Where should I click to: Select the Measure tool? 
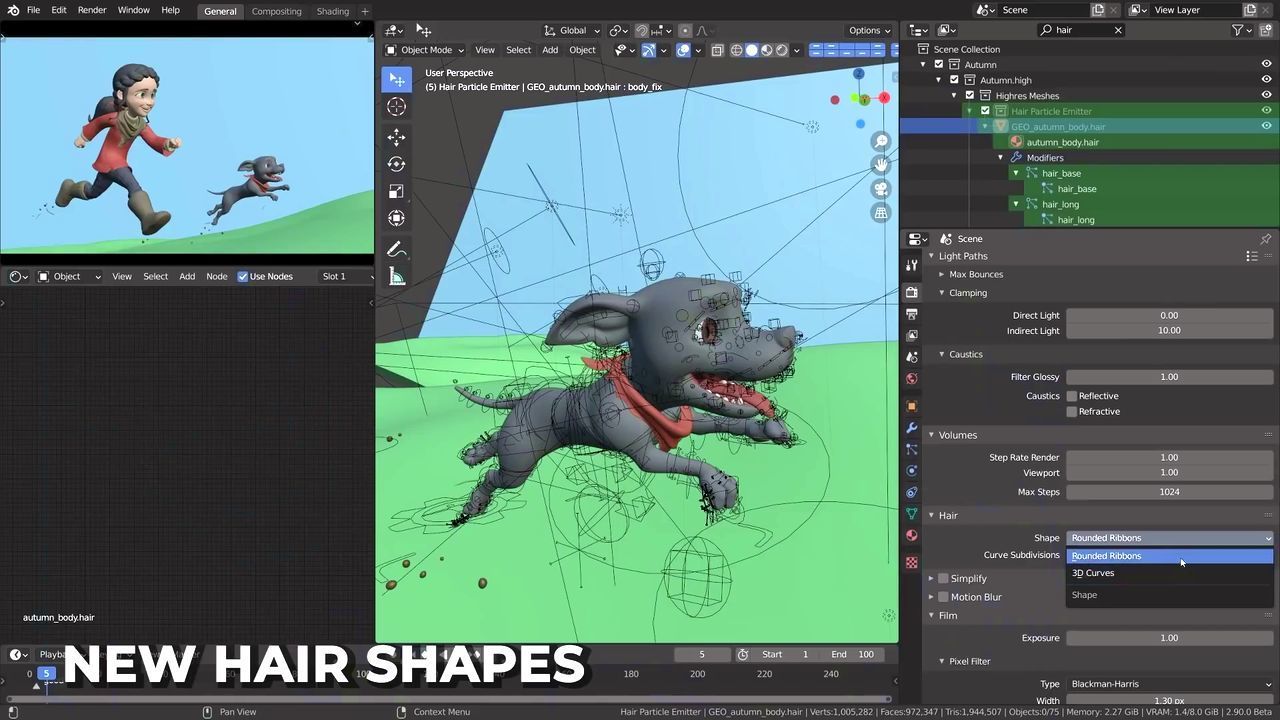(x=396, y=277)
